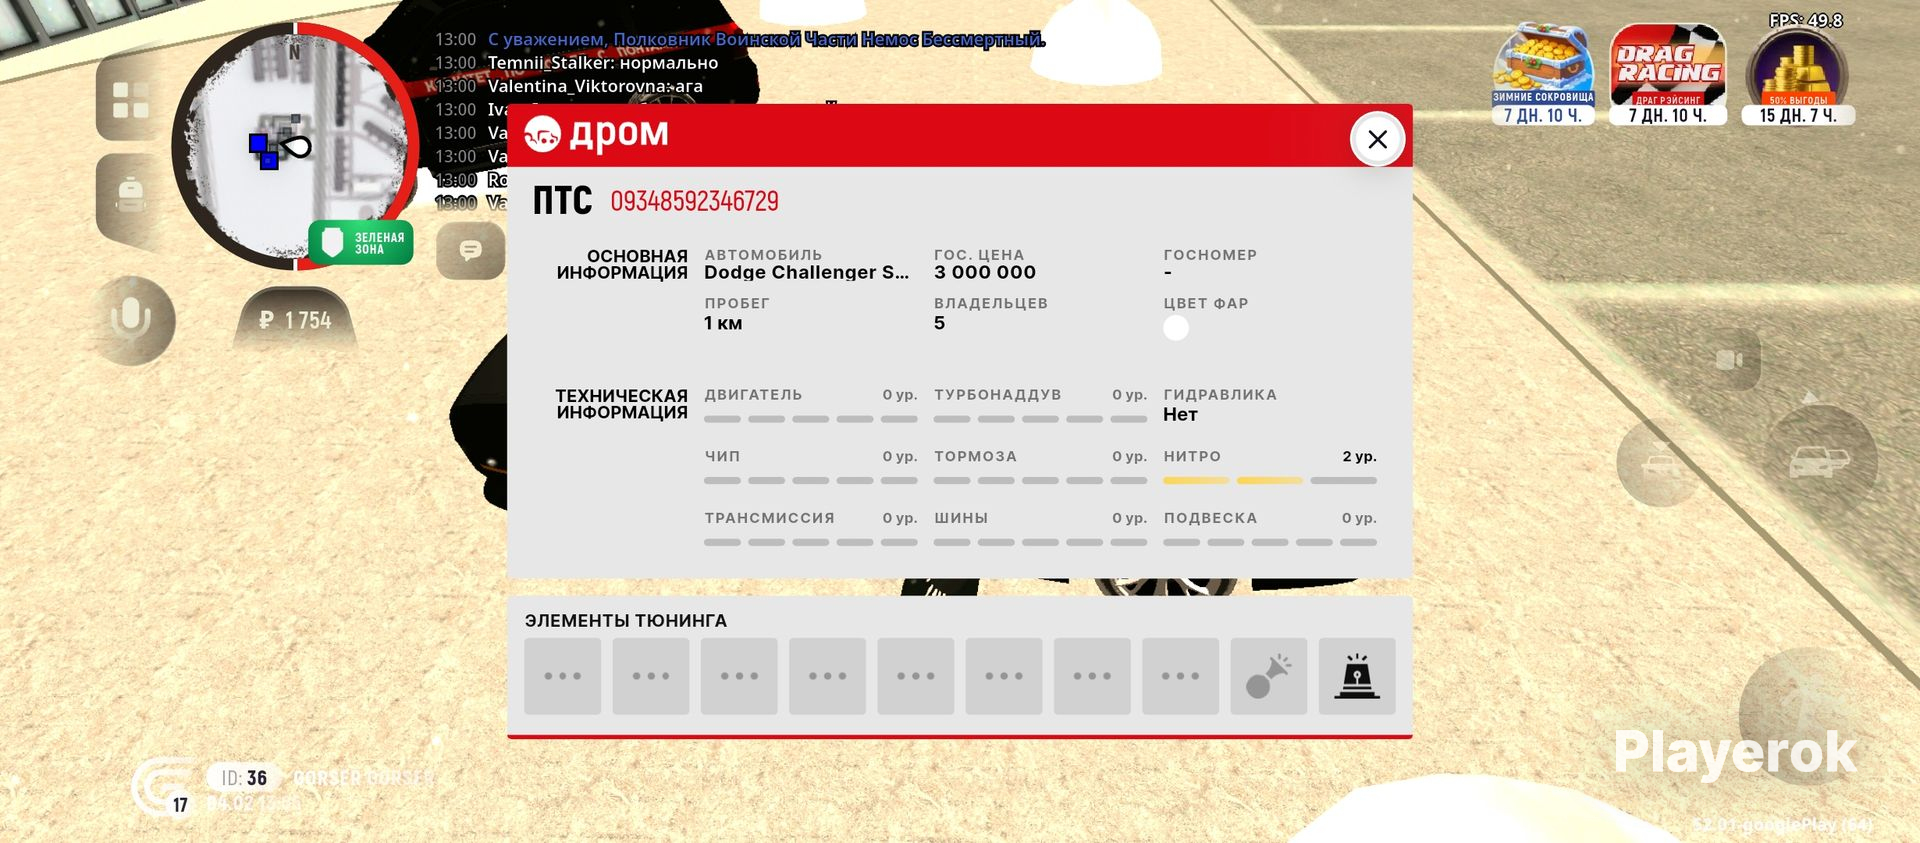Click the Гидравлика value Нет
The image size is (1920, 843).
(x=1180, y=414)
